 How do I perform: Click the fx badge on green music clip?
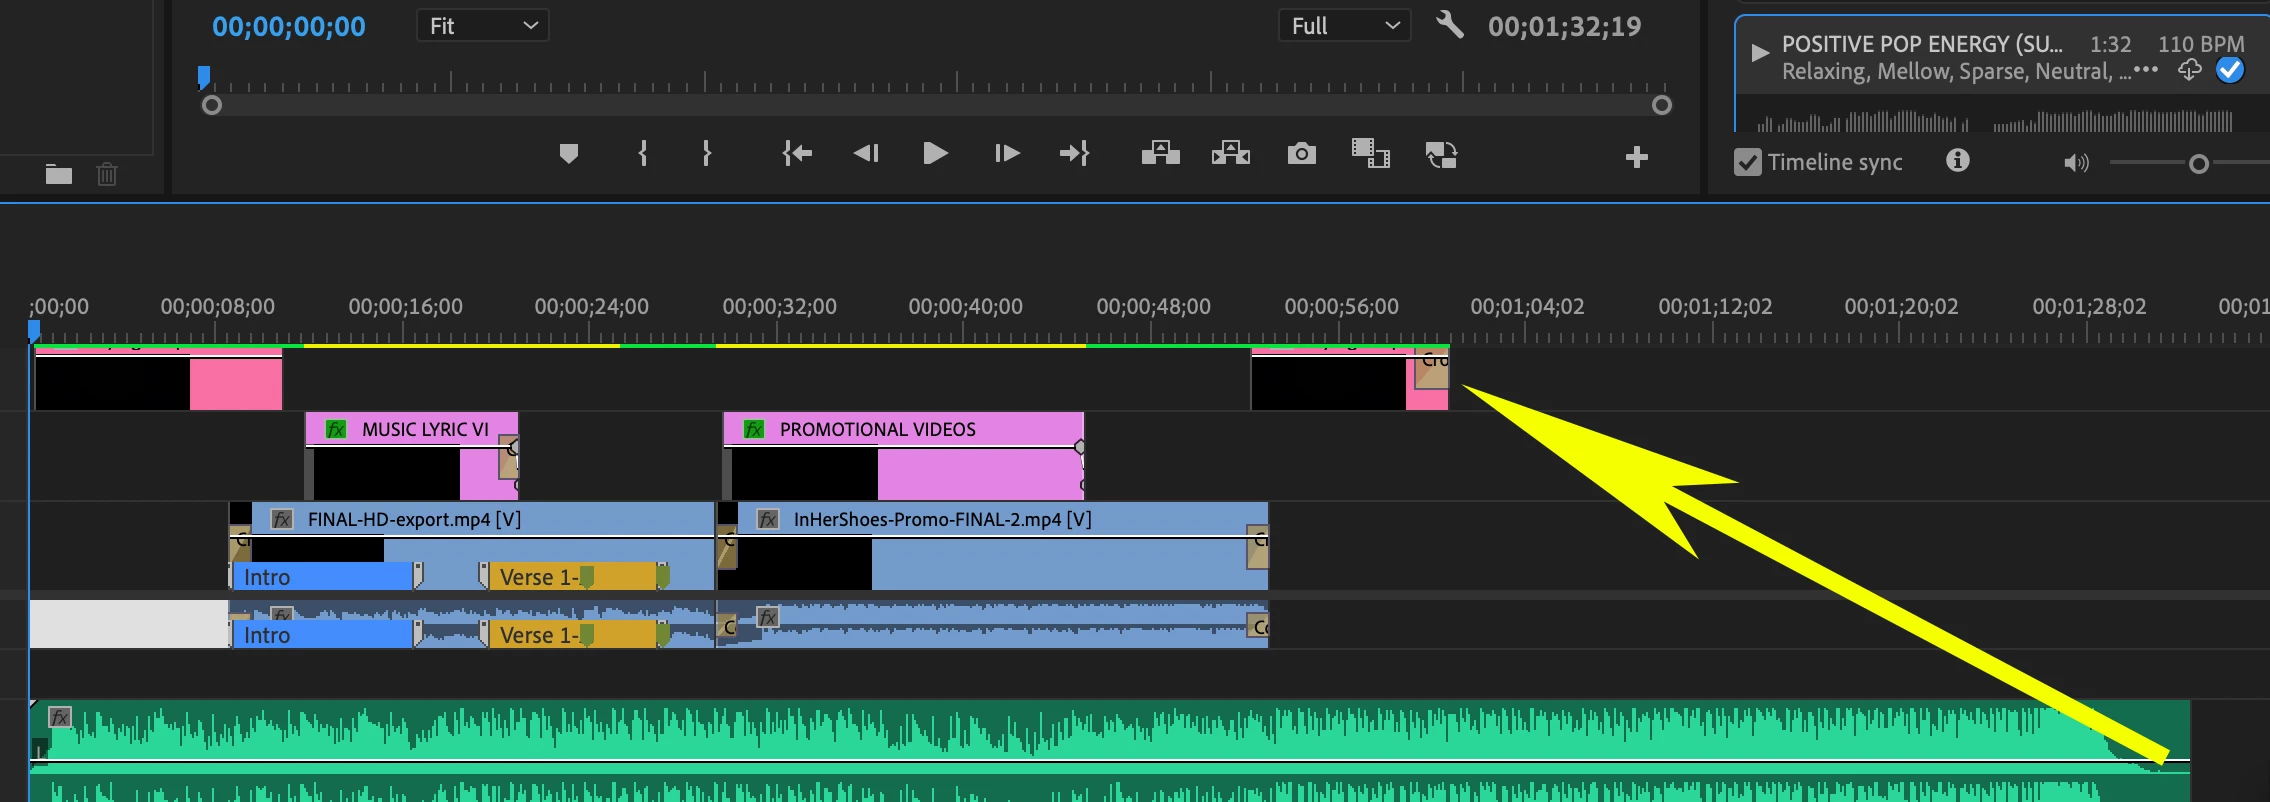pos(60,717)
